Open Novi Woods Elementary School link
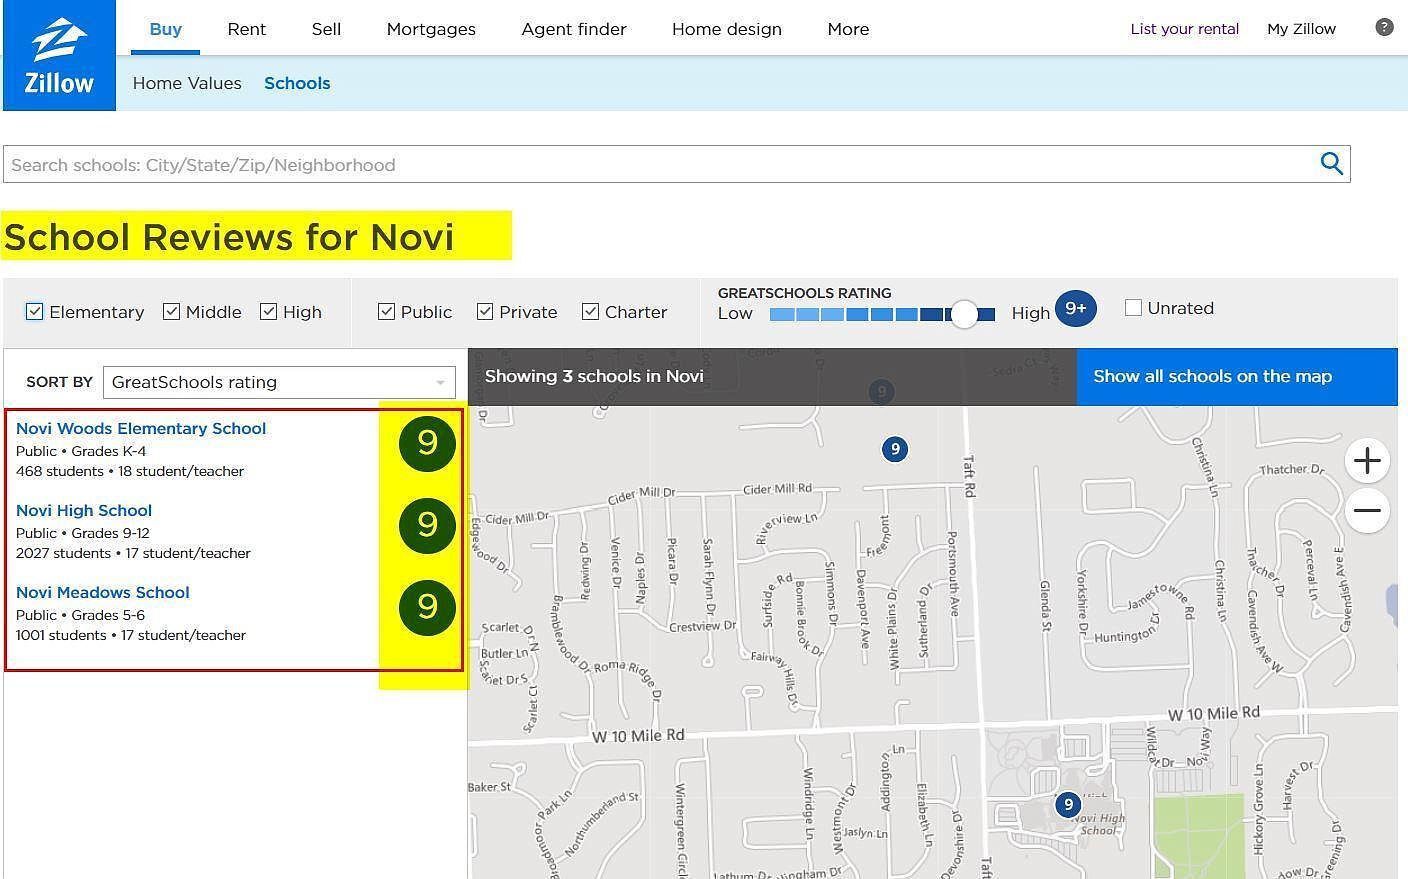Image resolution: width=1408 pixels, height=879 pixels. click(x=141, y=428)
